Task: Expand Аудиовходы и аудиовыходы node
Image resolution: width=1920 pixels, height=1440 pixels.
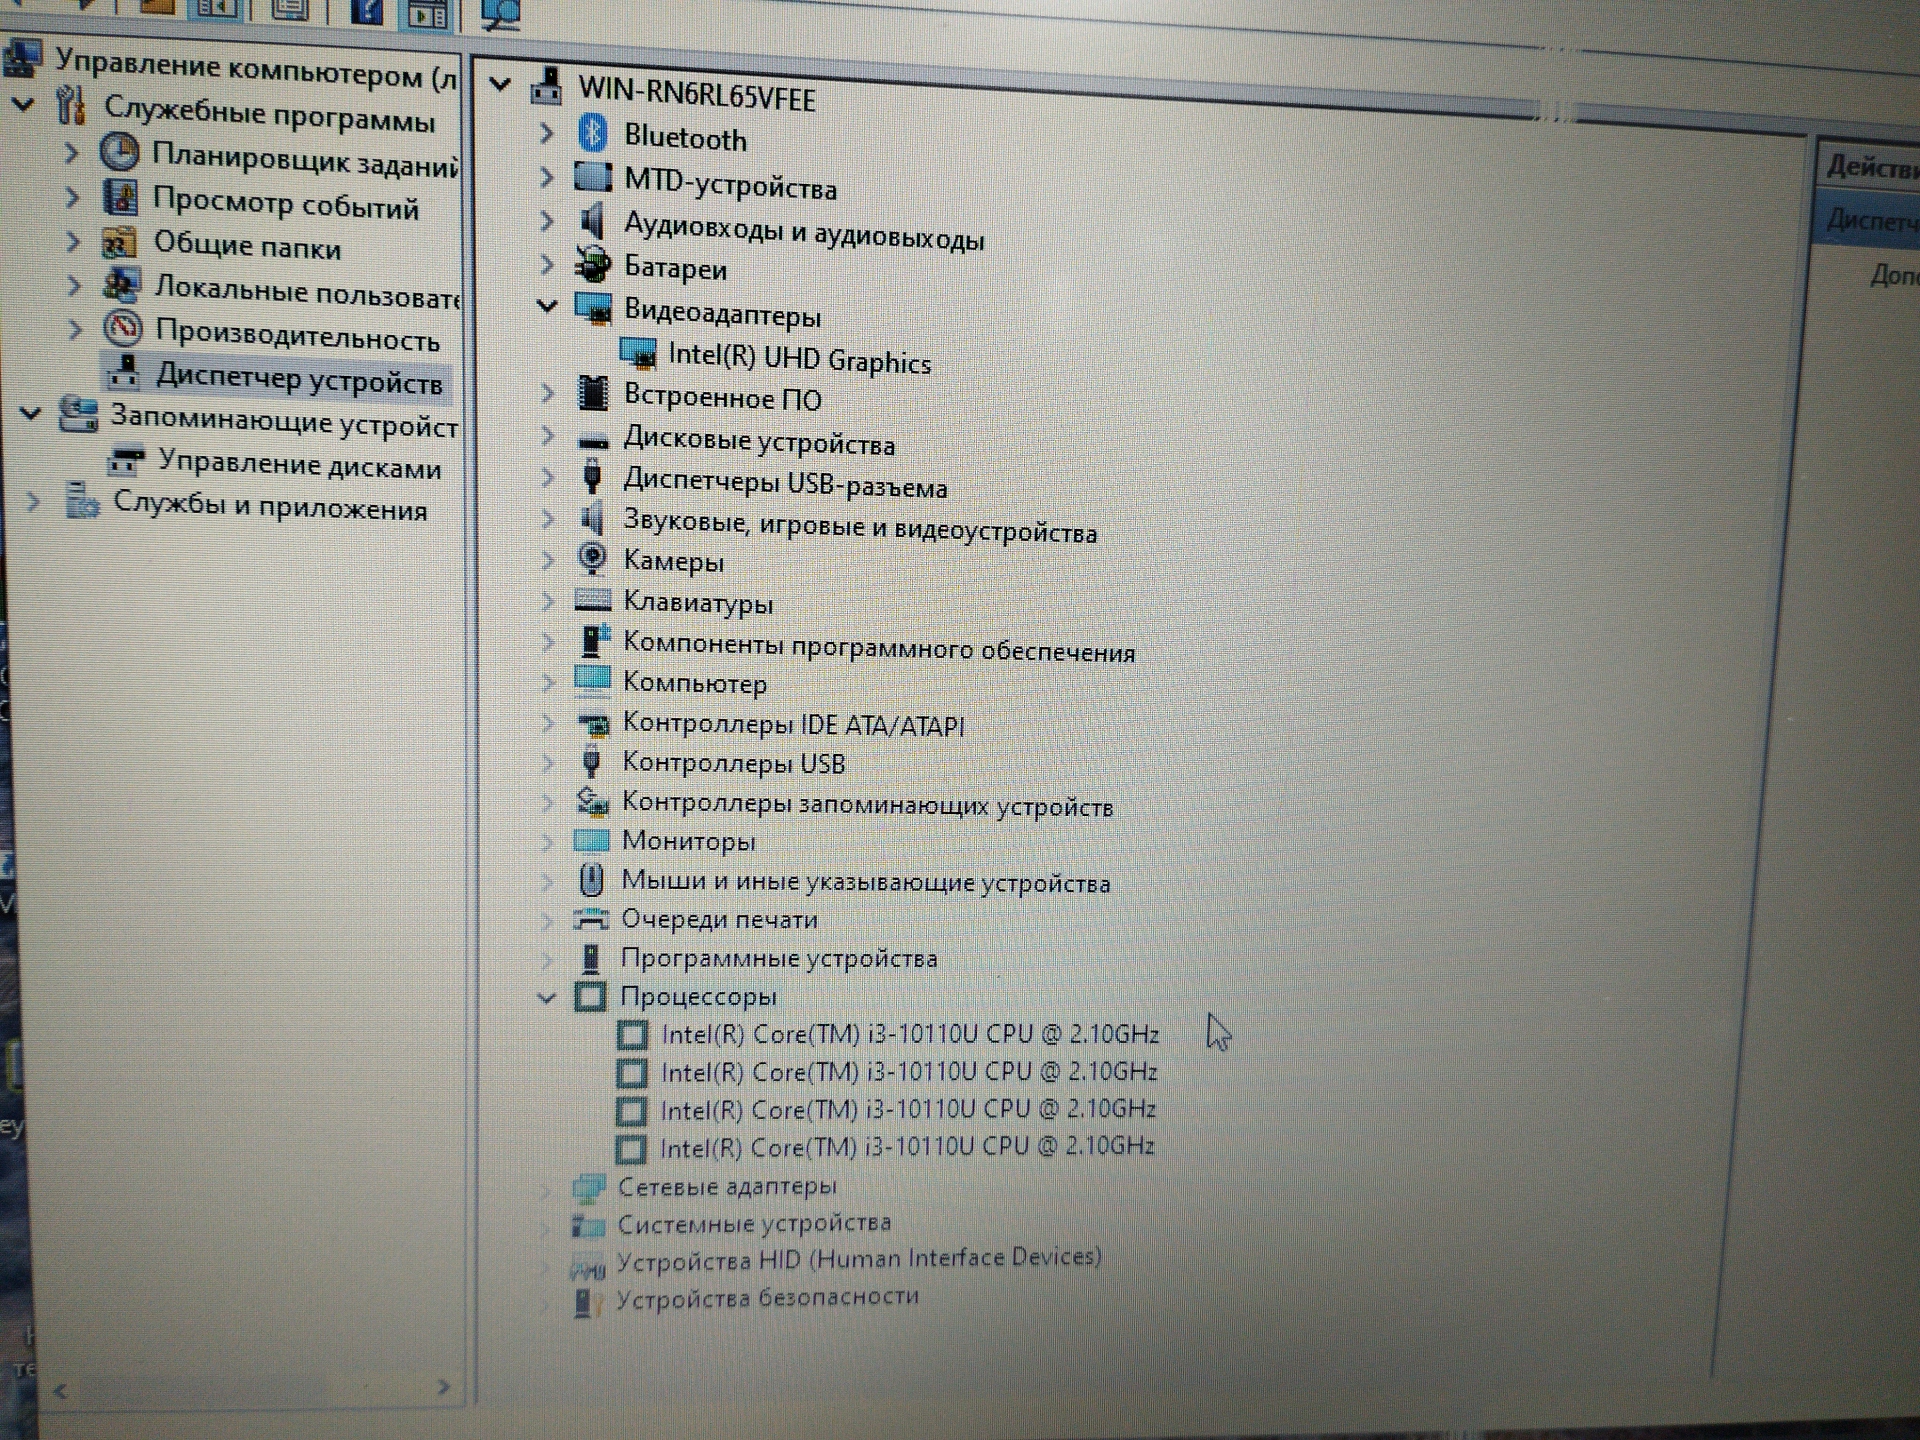Action: (546, 220)
